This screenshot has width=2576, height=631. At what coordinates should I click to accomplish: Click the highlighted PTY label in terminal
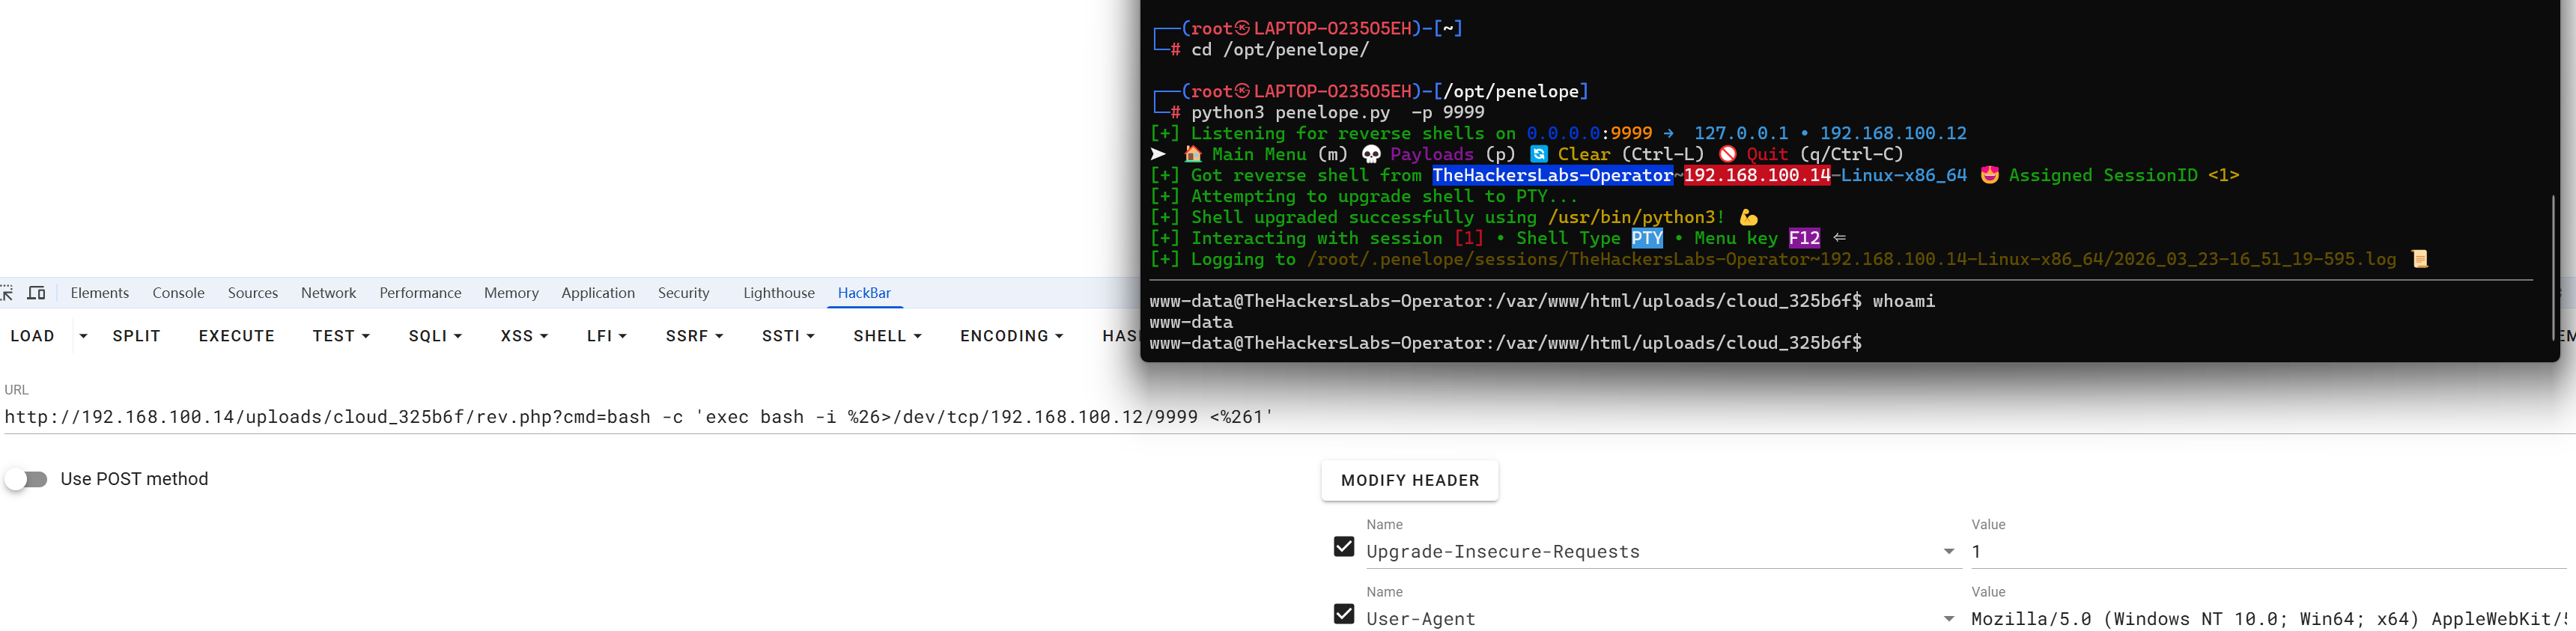[1647, 239]
